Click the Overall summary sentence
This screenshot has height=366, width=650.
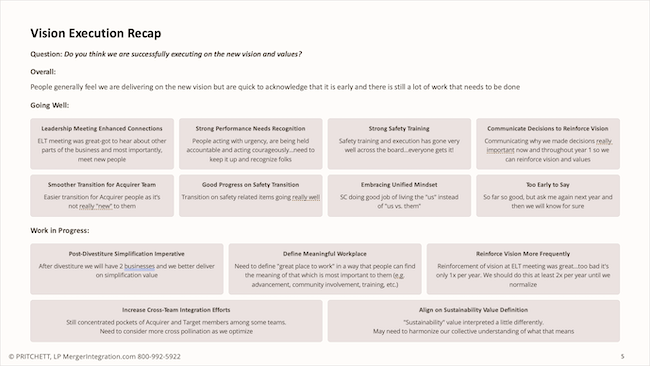[x=275, y=87]
